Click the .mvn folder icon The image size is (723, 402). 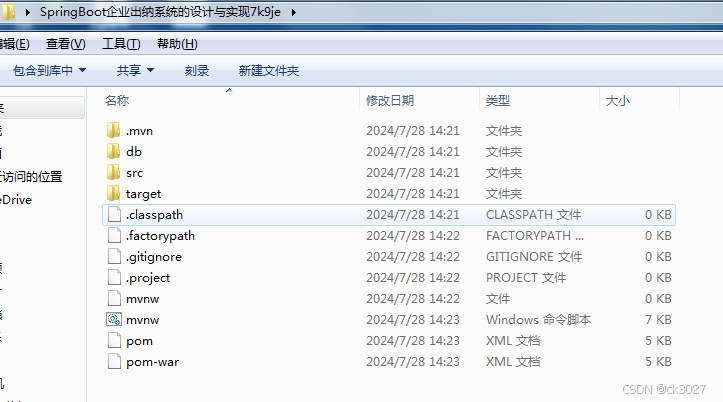pyautogui.click(x=113, y=130)
